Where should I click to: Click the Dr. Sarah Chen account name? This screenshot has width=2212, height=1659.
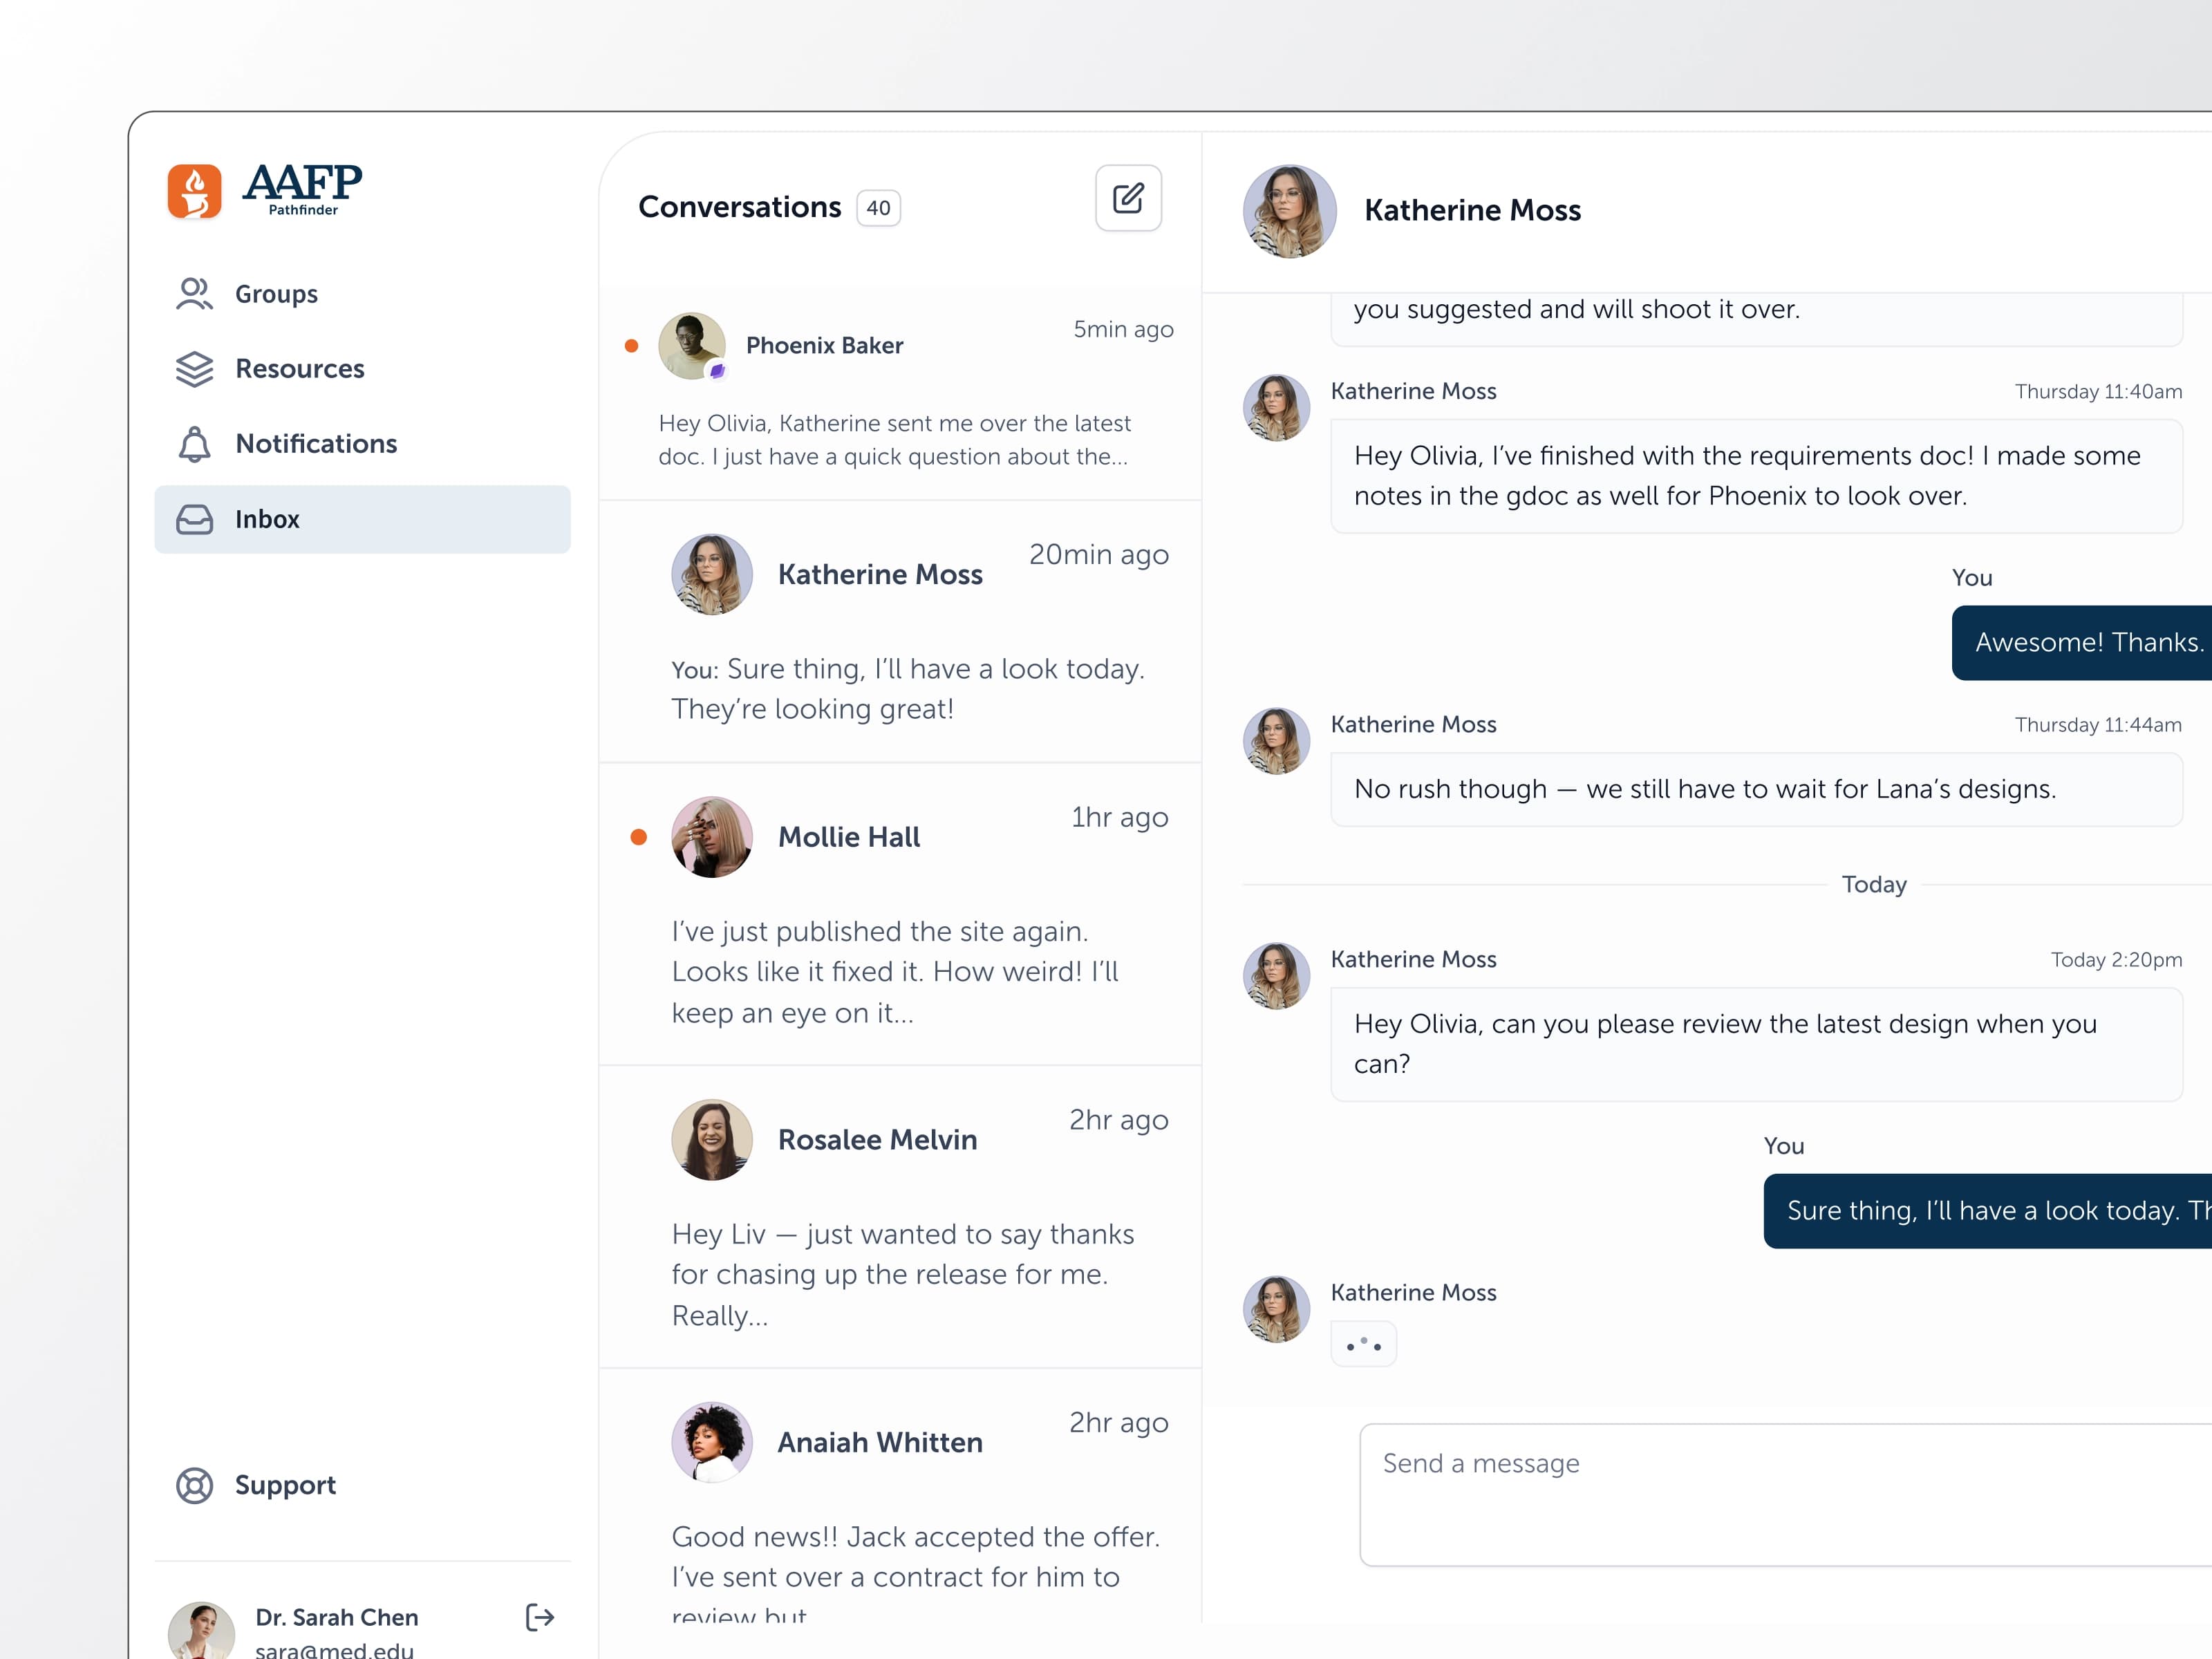coord(337,1617)
